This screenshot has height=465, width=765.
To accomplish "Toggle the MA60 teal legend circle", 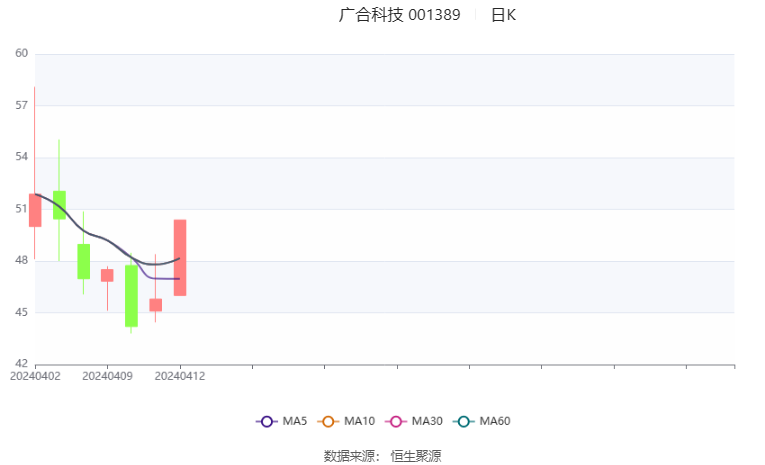I will click(463, 422).
